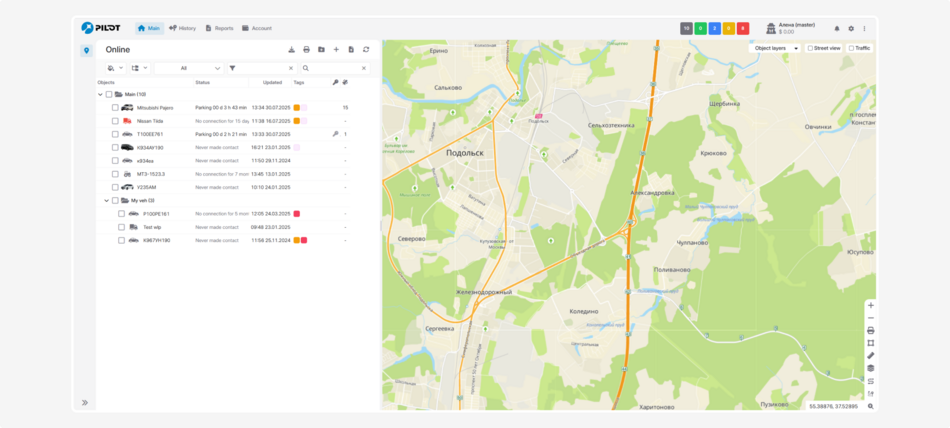Open the Object layers dropdown
This screenshot has height=428, width=950.
pos(775,48)
